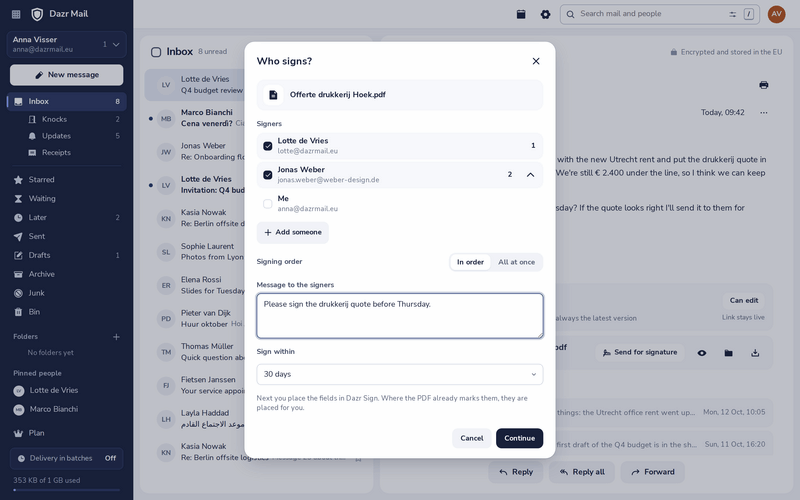Open the Updates subfolder
800x500 pixels.
coord(74,136)
